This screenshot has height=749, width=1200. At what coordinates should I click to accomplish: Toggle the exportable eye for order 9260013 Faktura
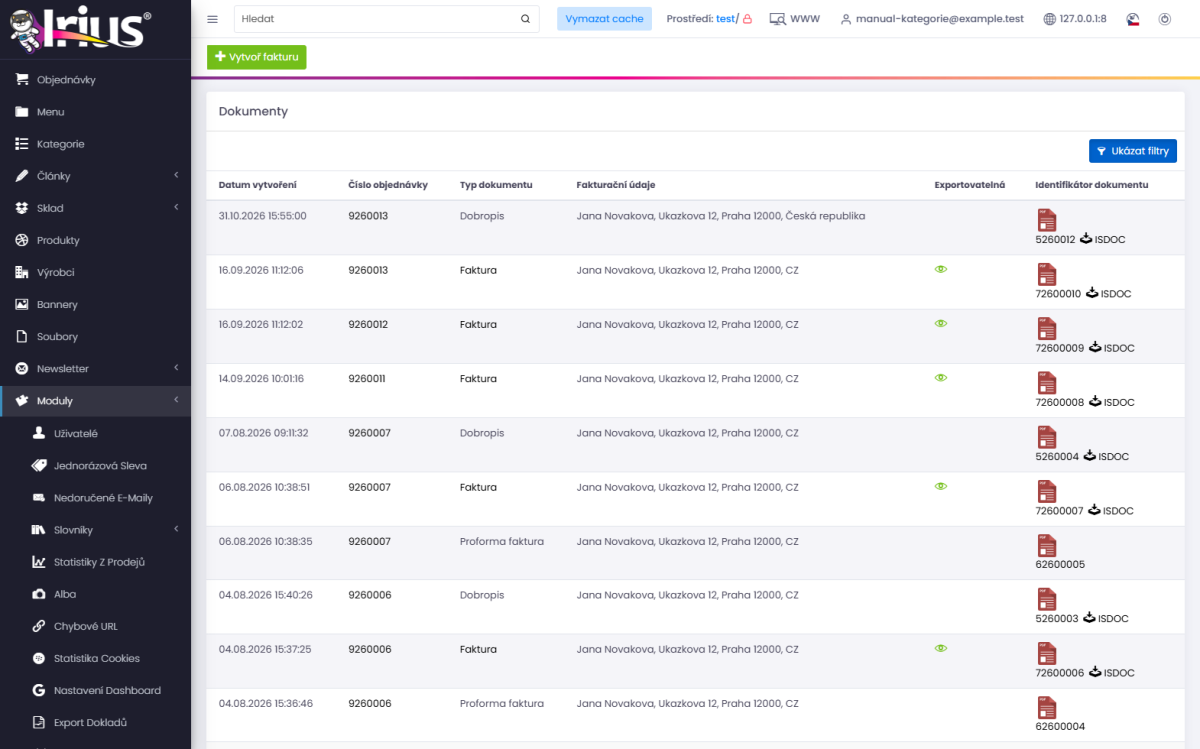click(940, 270)
